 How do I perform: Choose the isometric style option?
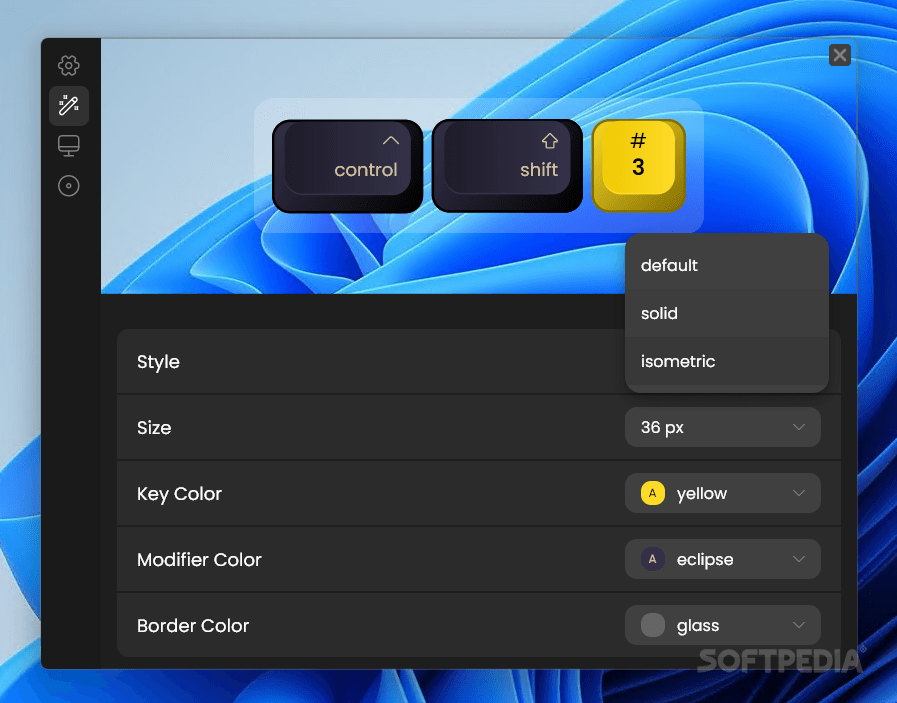tap(727, 362)
